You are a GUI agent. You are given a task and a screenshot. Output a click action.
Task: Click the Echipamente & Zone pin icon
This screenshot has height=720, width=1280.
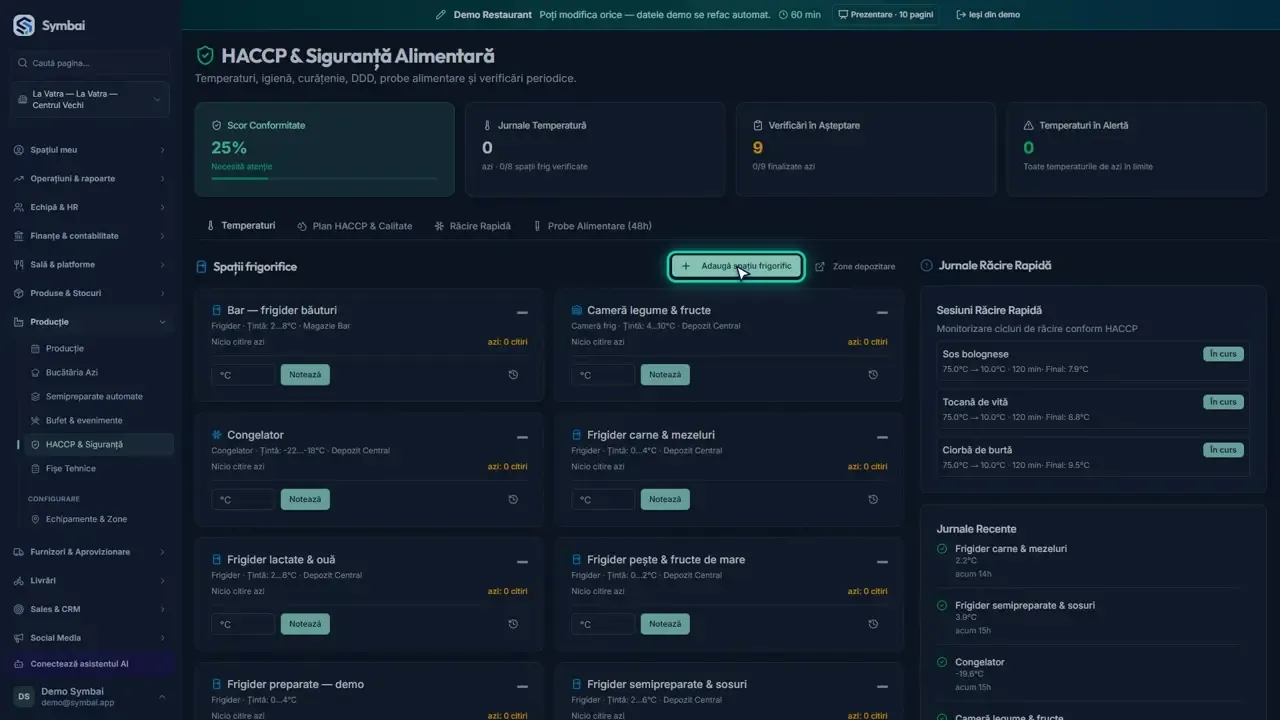[x=36, y=519]
